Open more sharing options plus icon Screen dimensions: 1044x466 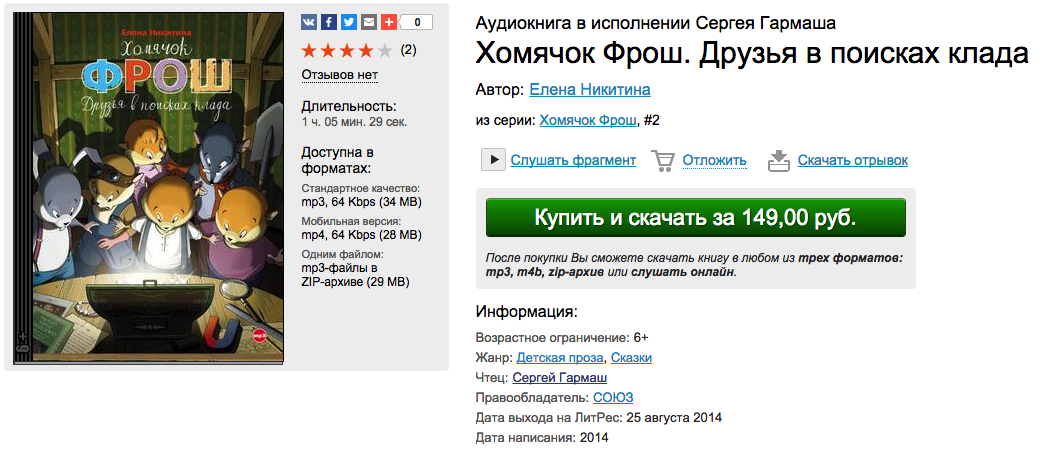(x=389, y=22)
